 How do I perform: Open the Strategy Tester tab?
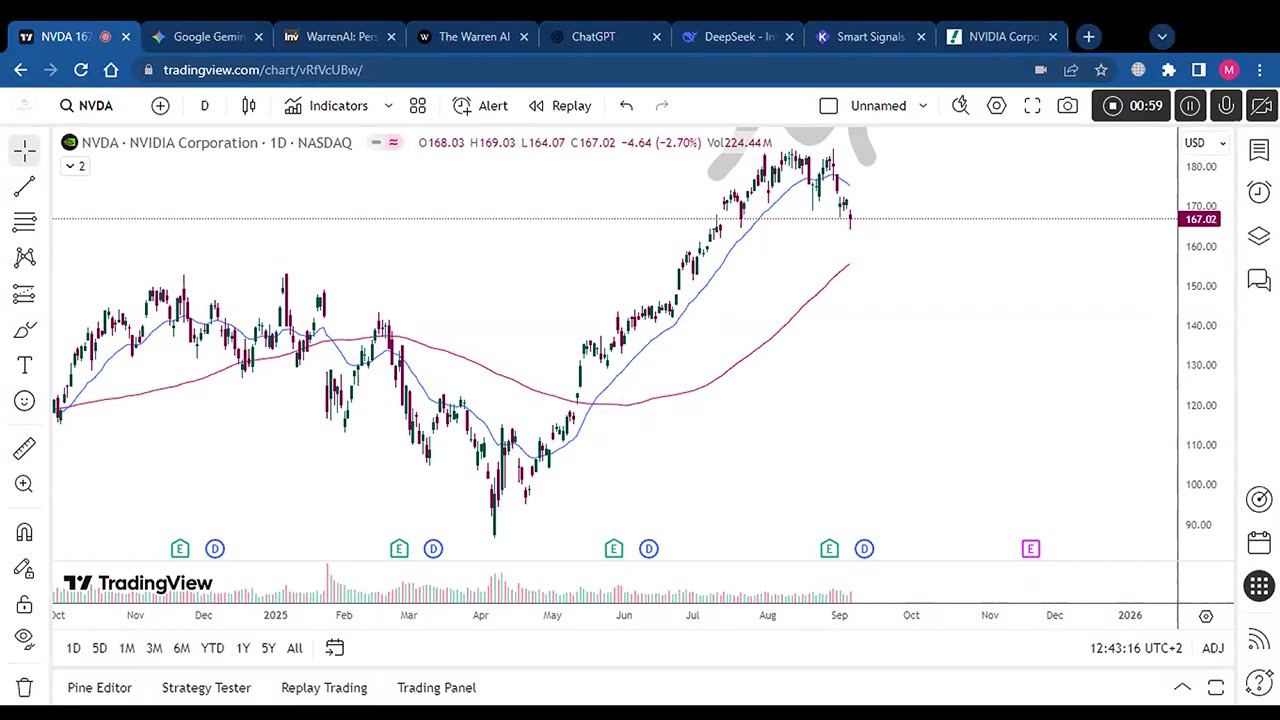[206, 688]
